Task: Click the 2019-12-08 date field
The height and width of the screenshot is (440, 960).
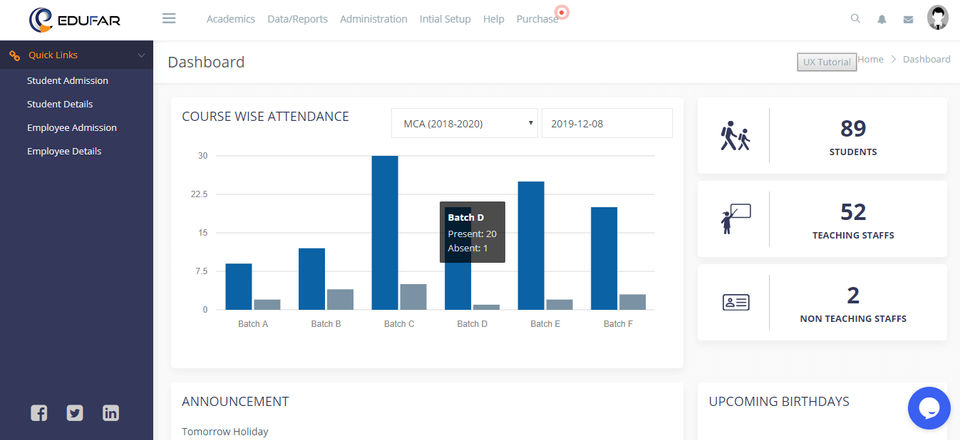Action: click(x=607, y=124)
